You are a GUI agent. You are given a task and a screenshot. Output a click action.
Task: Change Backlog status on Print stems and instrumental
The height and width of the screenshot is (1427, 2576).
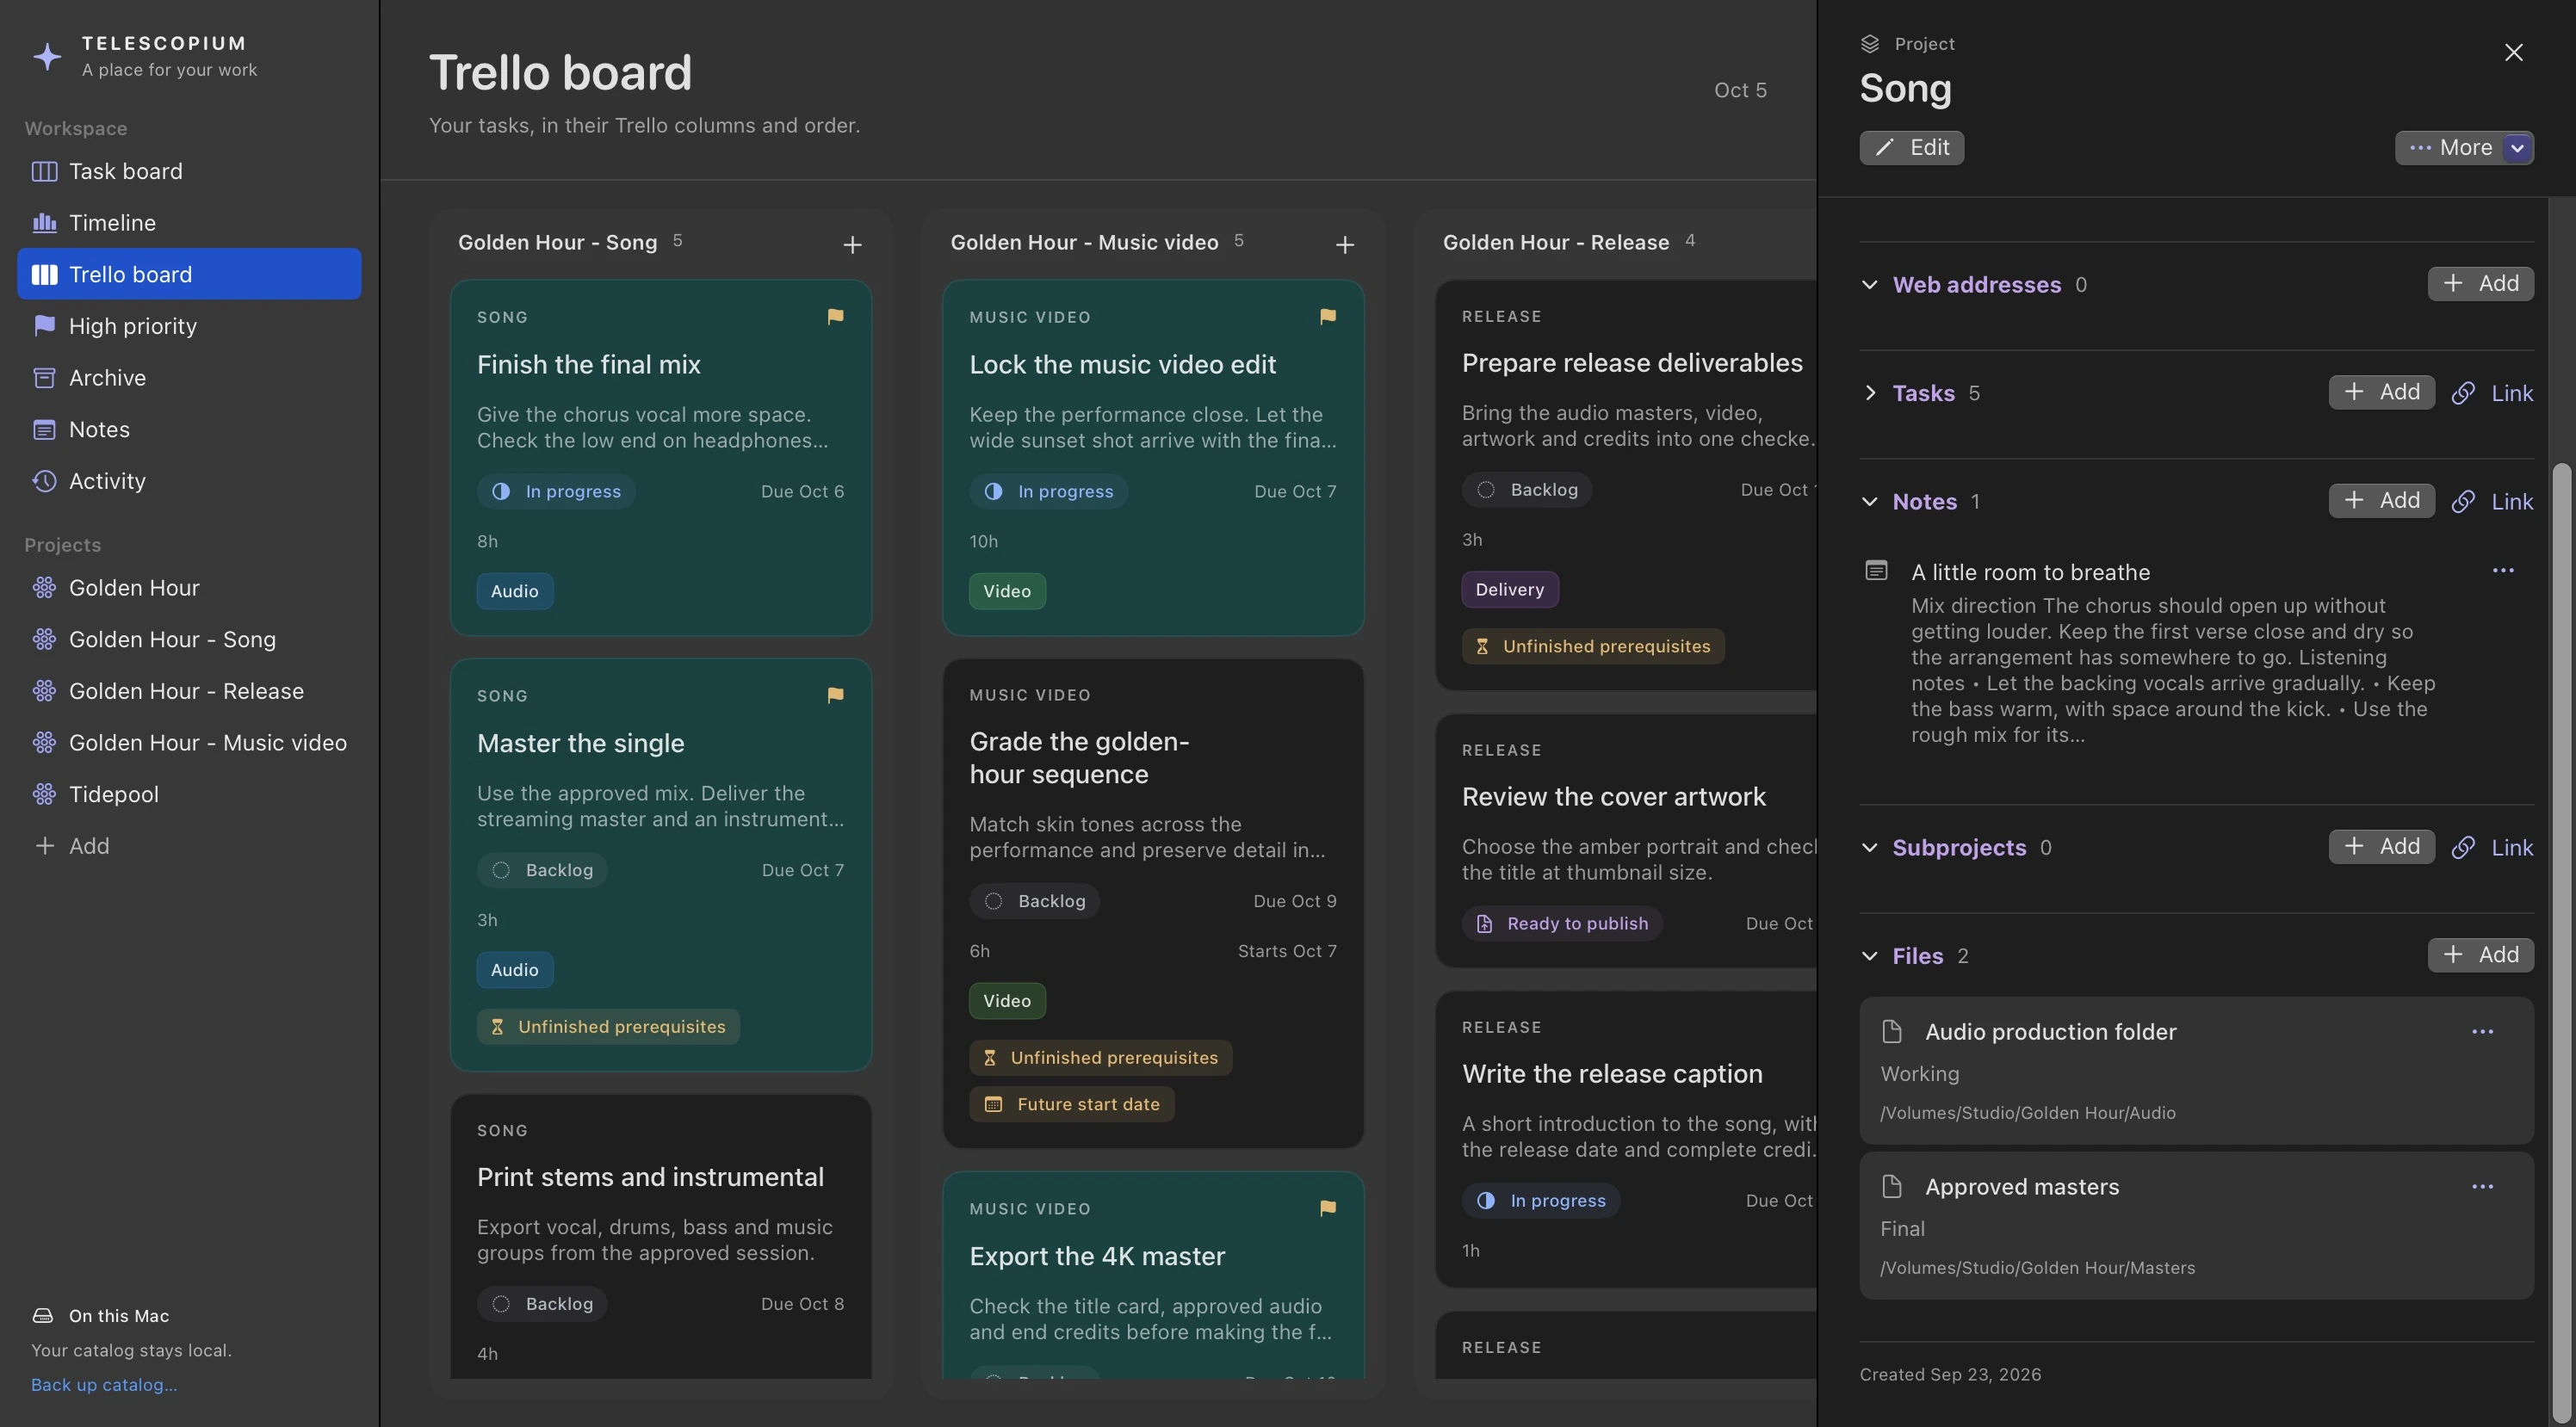542,1304
